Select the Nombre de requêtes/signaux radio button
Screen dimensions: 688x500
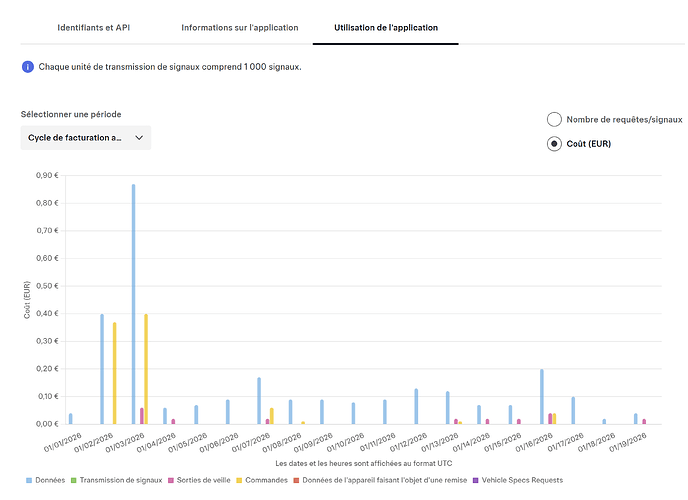tap(554, 120)
